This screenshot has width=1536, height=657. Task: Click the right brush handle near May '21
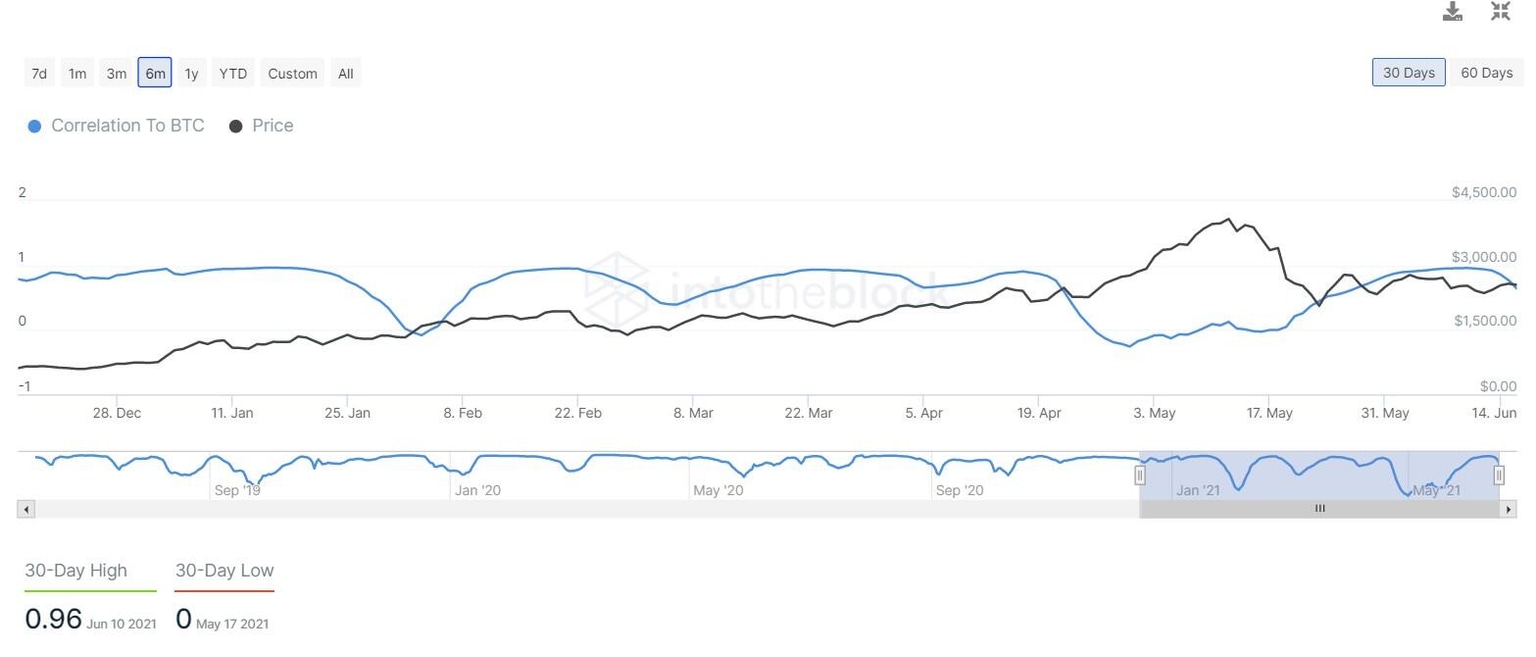pyautogui.click(x=1497, y=475)
